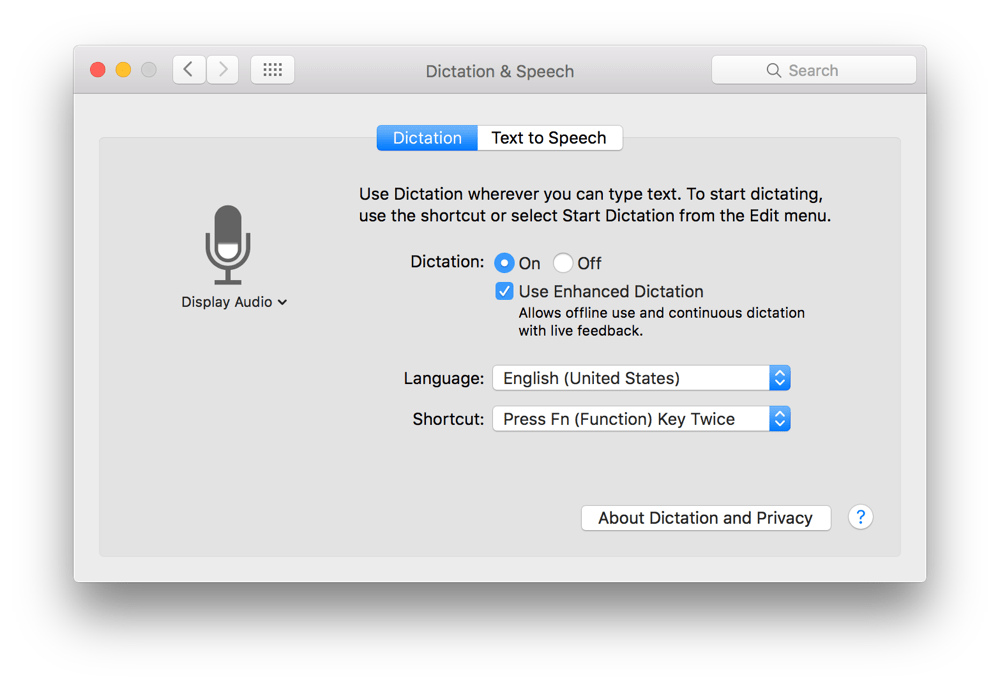
Task: Click the Shortcut dropdown's blue arrows icon
Action: coord(780,418)
